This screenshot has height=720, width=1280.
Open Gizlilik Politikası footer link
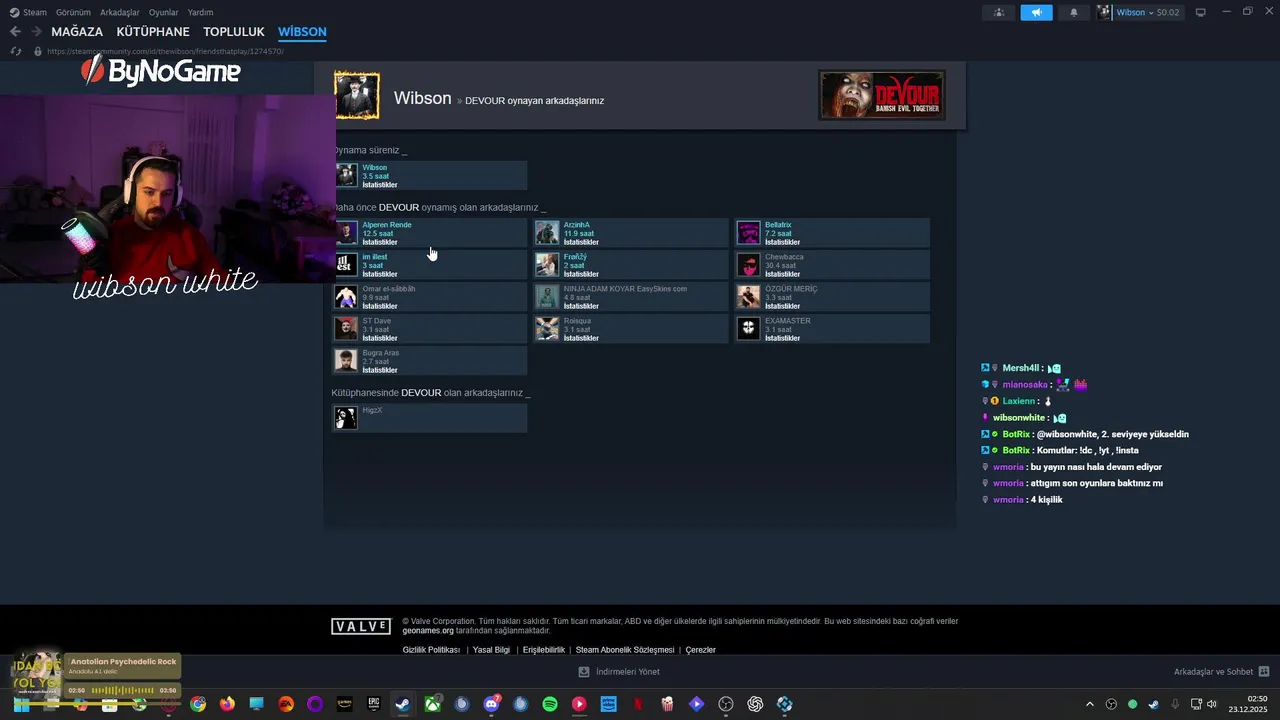click(431, 650)
